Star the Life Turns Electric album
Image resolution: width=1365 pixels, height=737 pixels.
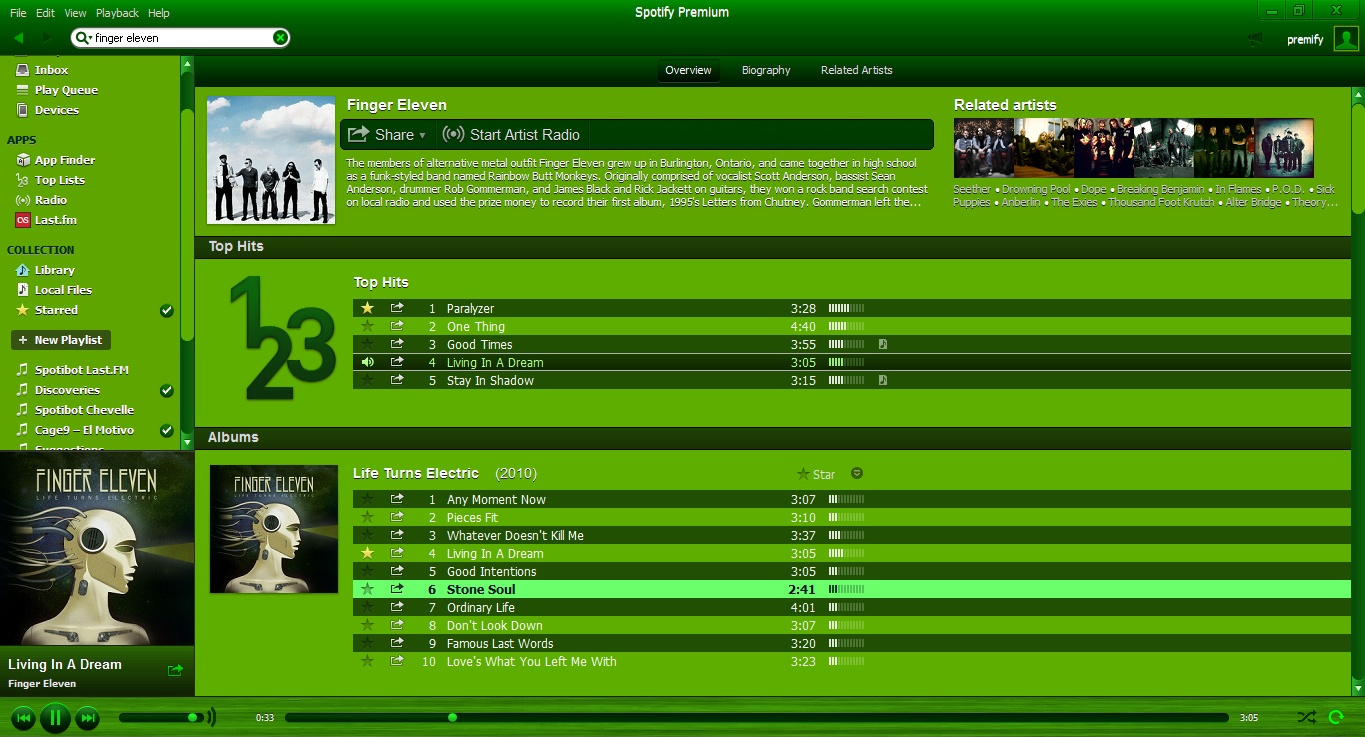click(816, 474)
